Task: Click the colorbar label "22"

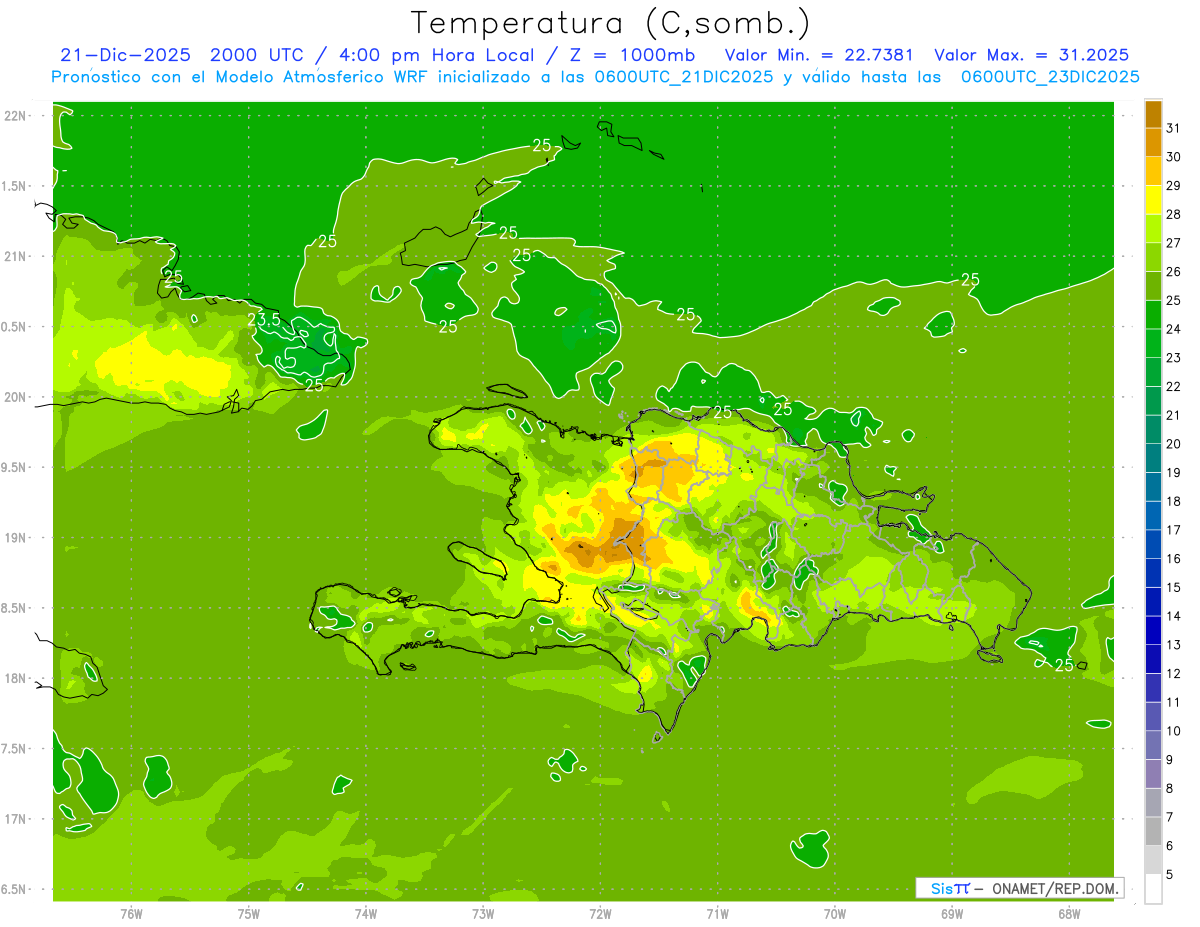Action: pos(1174,386)
